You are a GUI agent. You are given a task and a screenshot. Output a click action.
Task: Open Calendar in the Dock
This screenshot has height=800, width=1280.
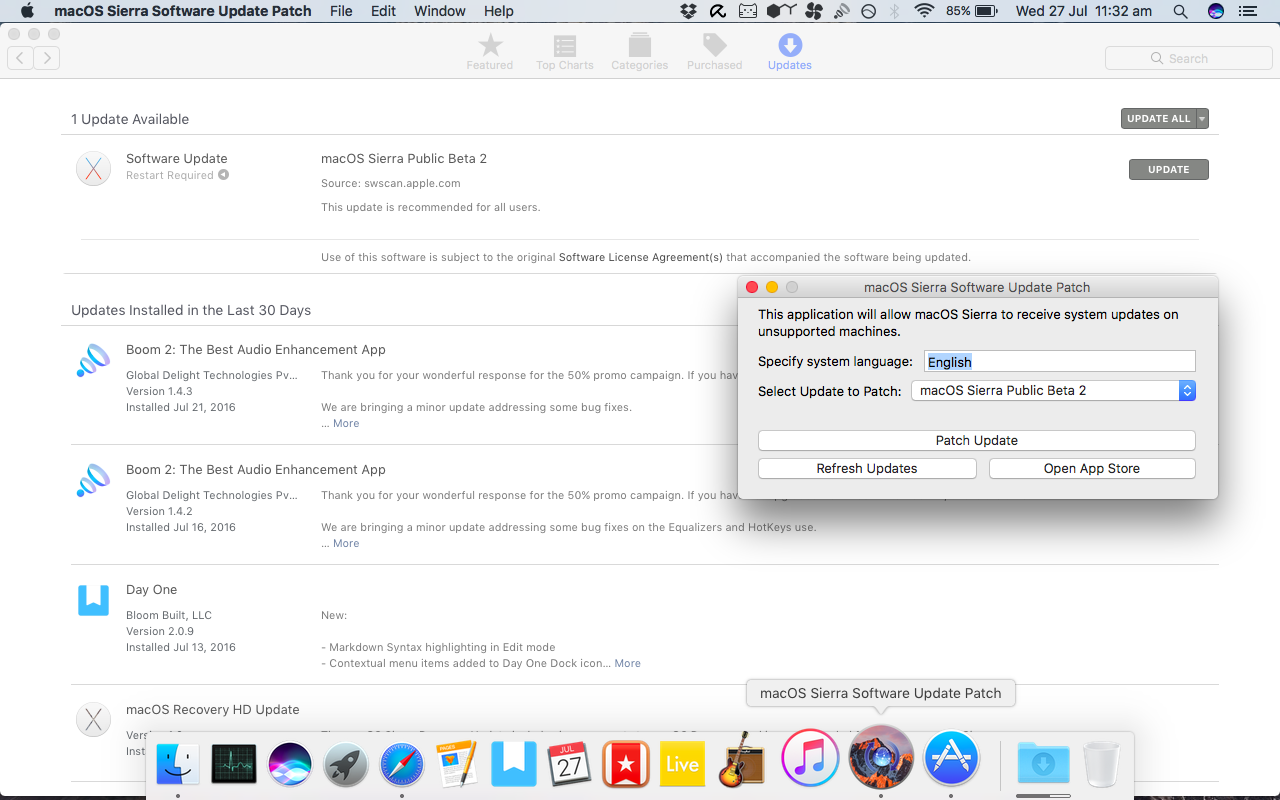pyautogui.click(x=569, y=765)
